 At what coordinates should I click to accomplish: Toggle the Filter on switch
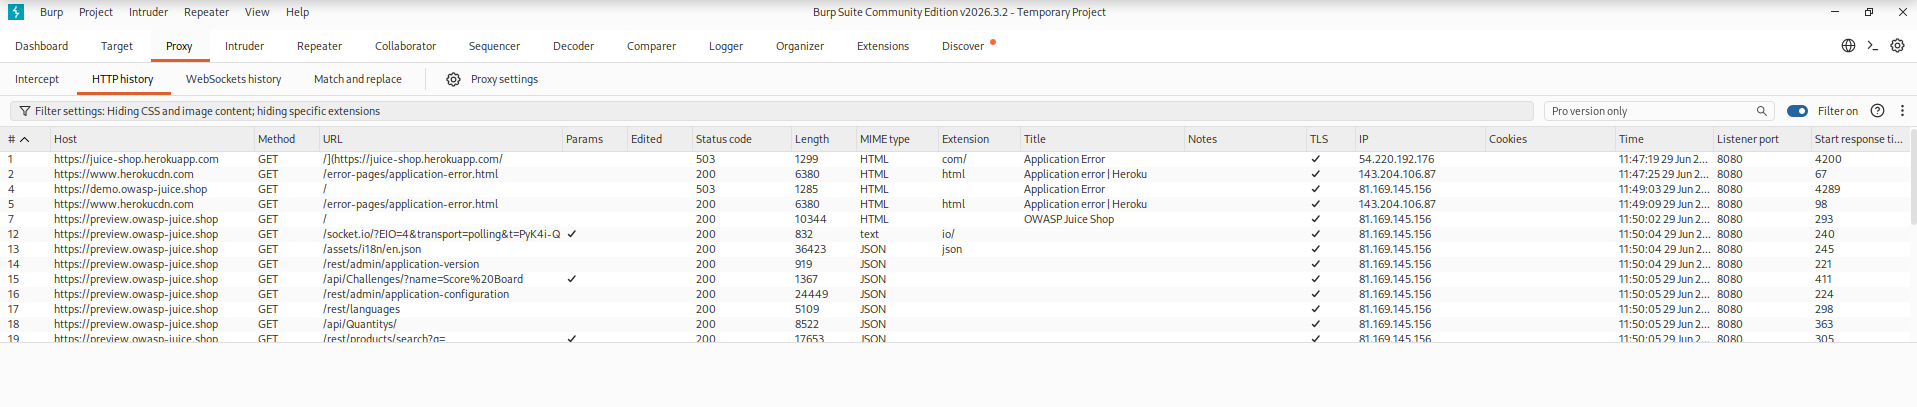pos(1797,111)
